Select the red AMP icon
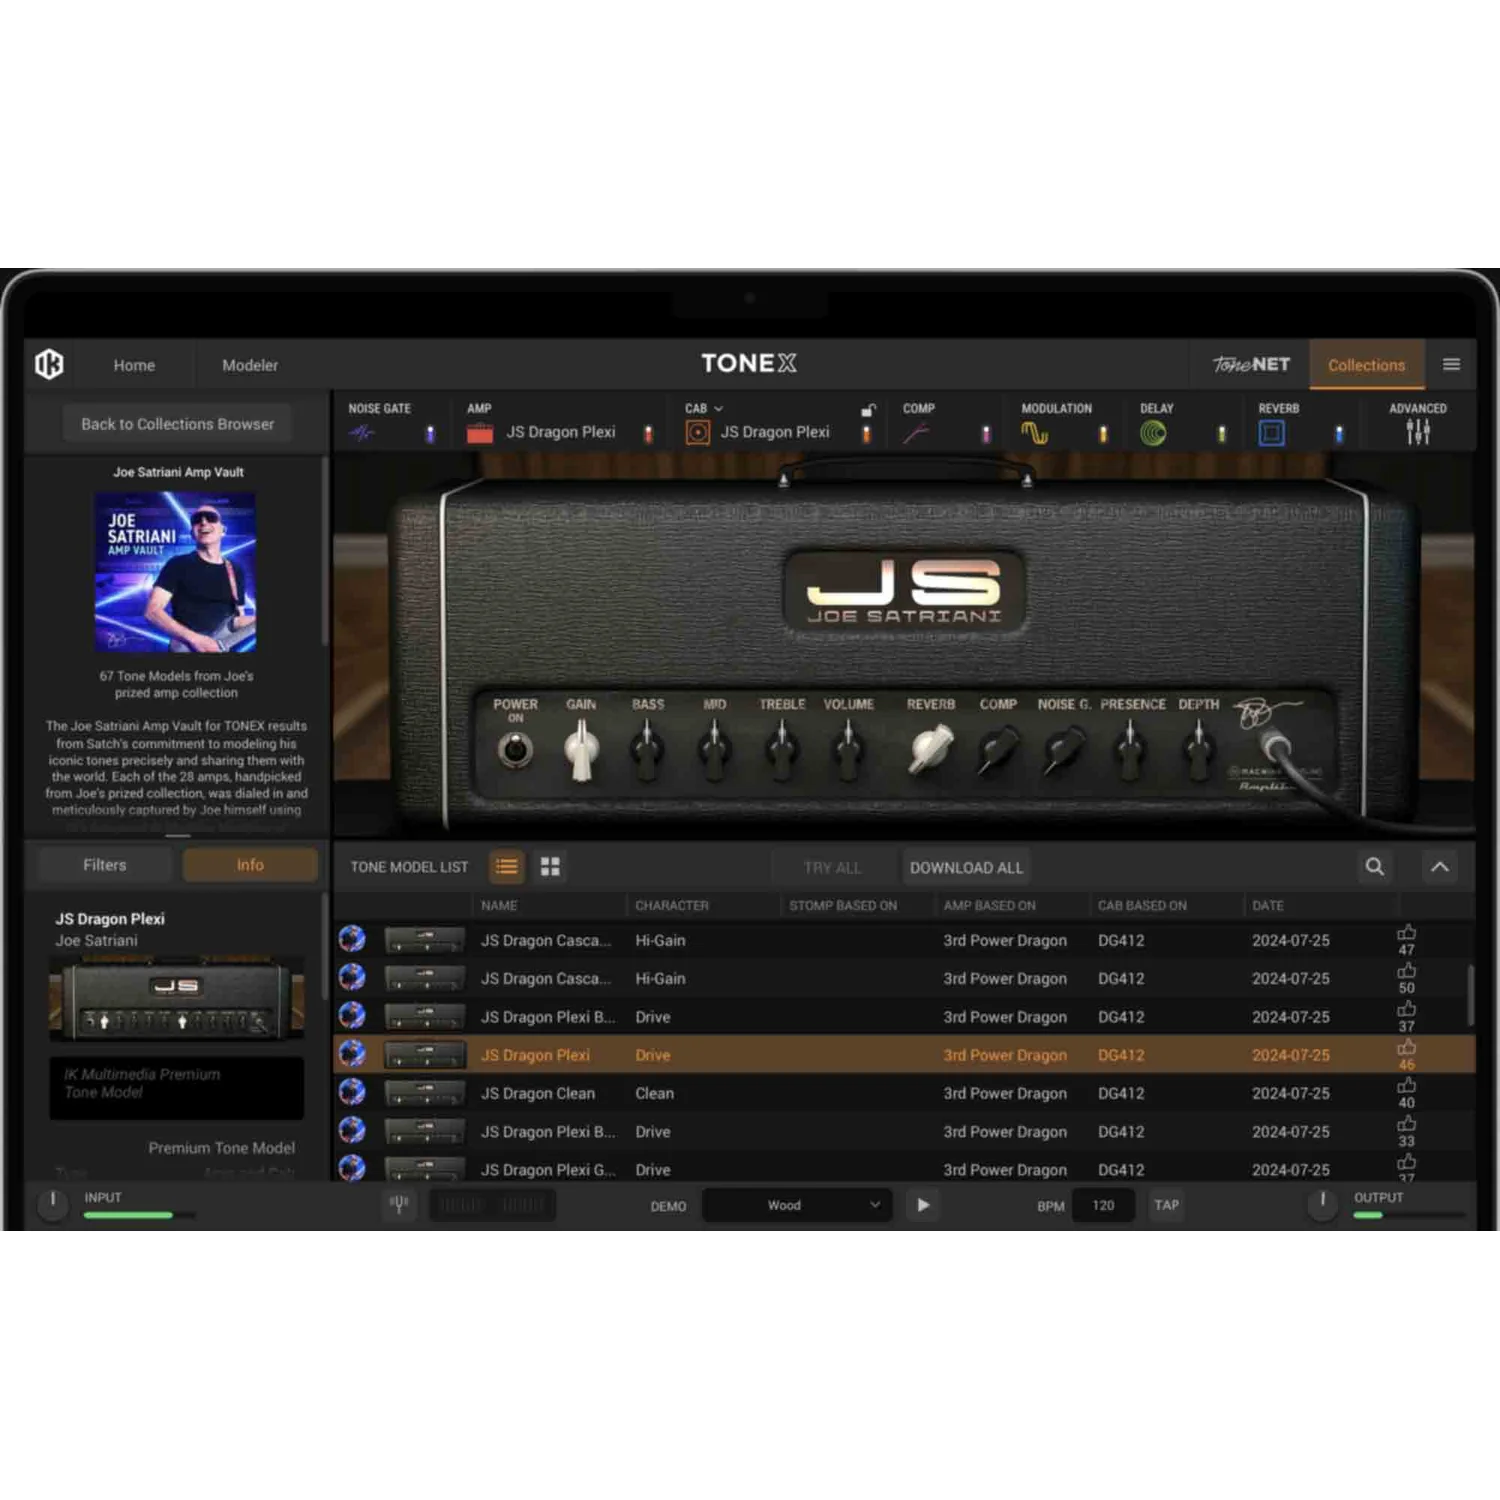The width and height of the screenshot is (1500, 1500). click(x=480, y=433)
